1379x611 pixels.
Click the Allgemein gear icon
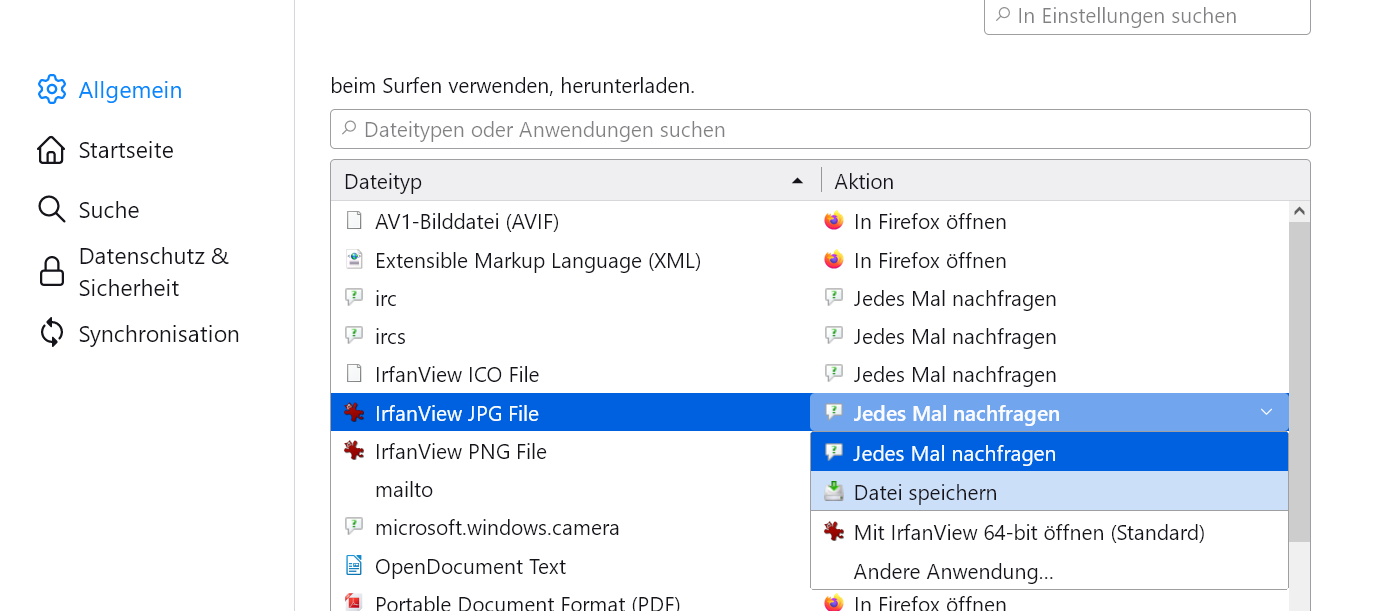coord(52,89)
